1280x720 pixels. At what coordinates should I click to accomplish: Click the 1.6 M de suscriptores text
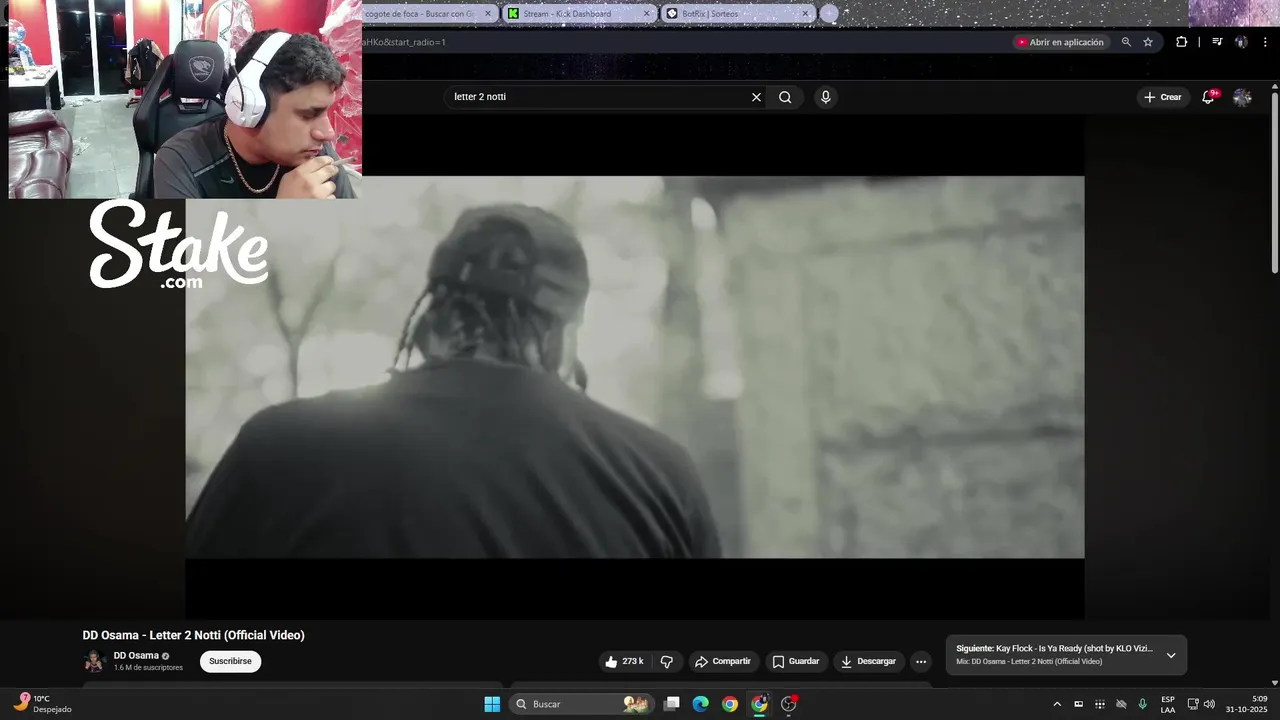[148, 667]
